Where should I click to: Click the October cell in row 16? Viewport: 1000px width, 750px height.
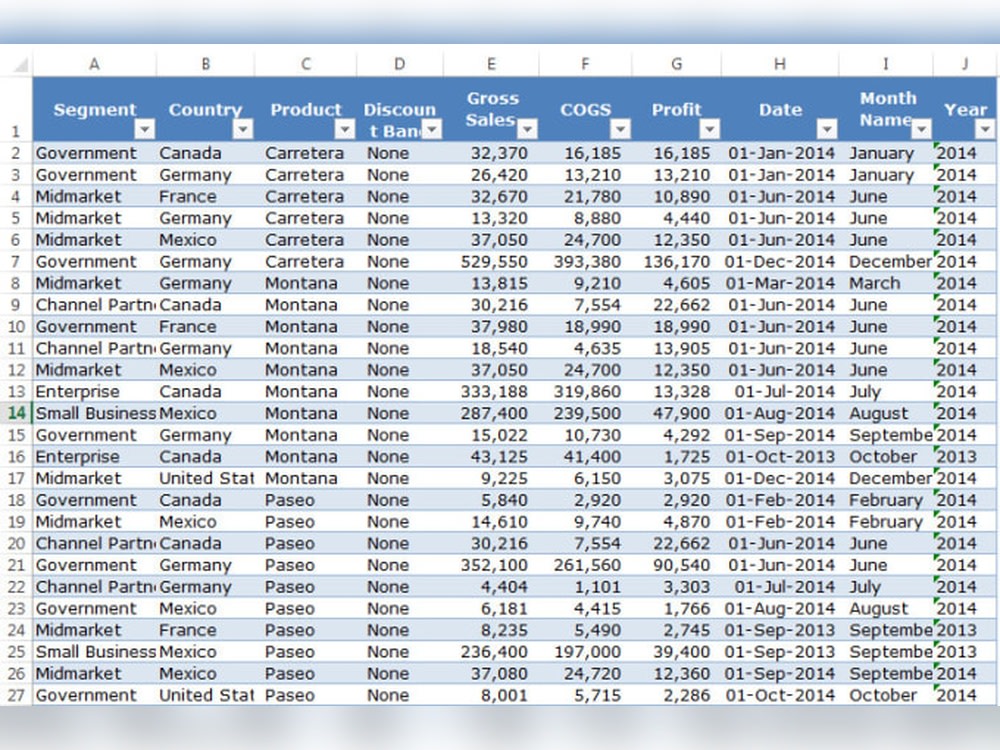click(x=886, y=457)
